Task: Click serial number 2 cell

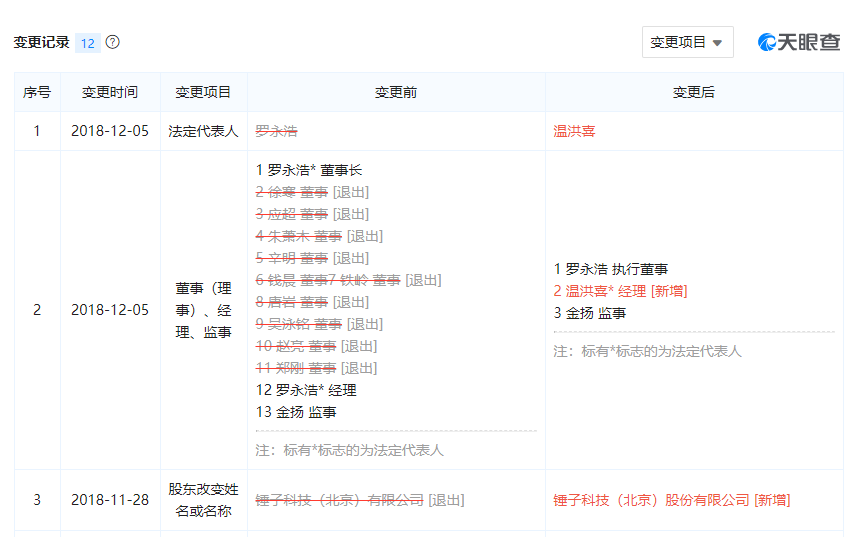Action: pos(37,310)
